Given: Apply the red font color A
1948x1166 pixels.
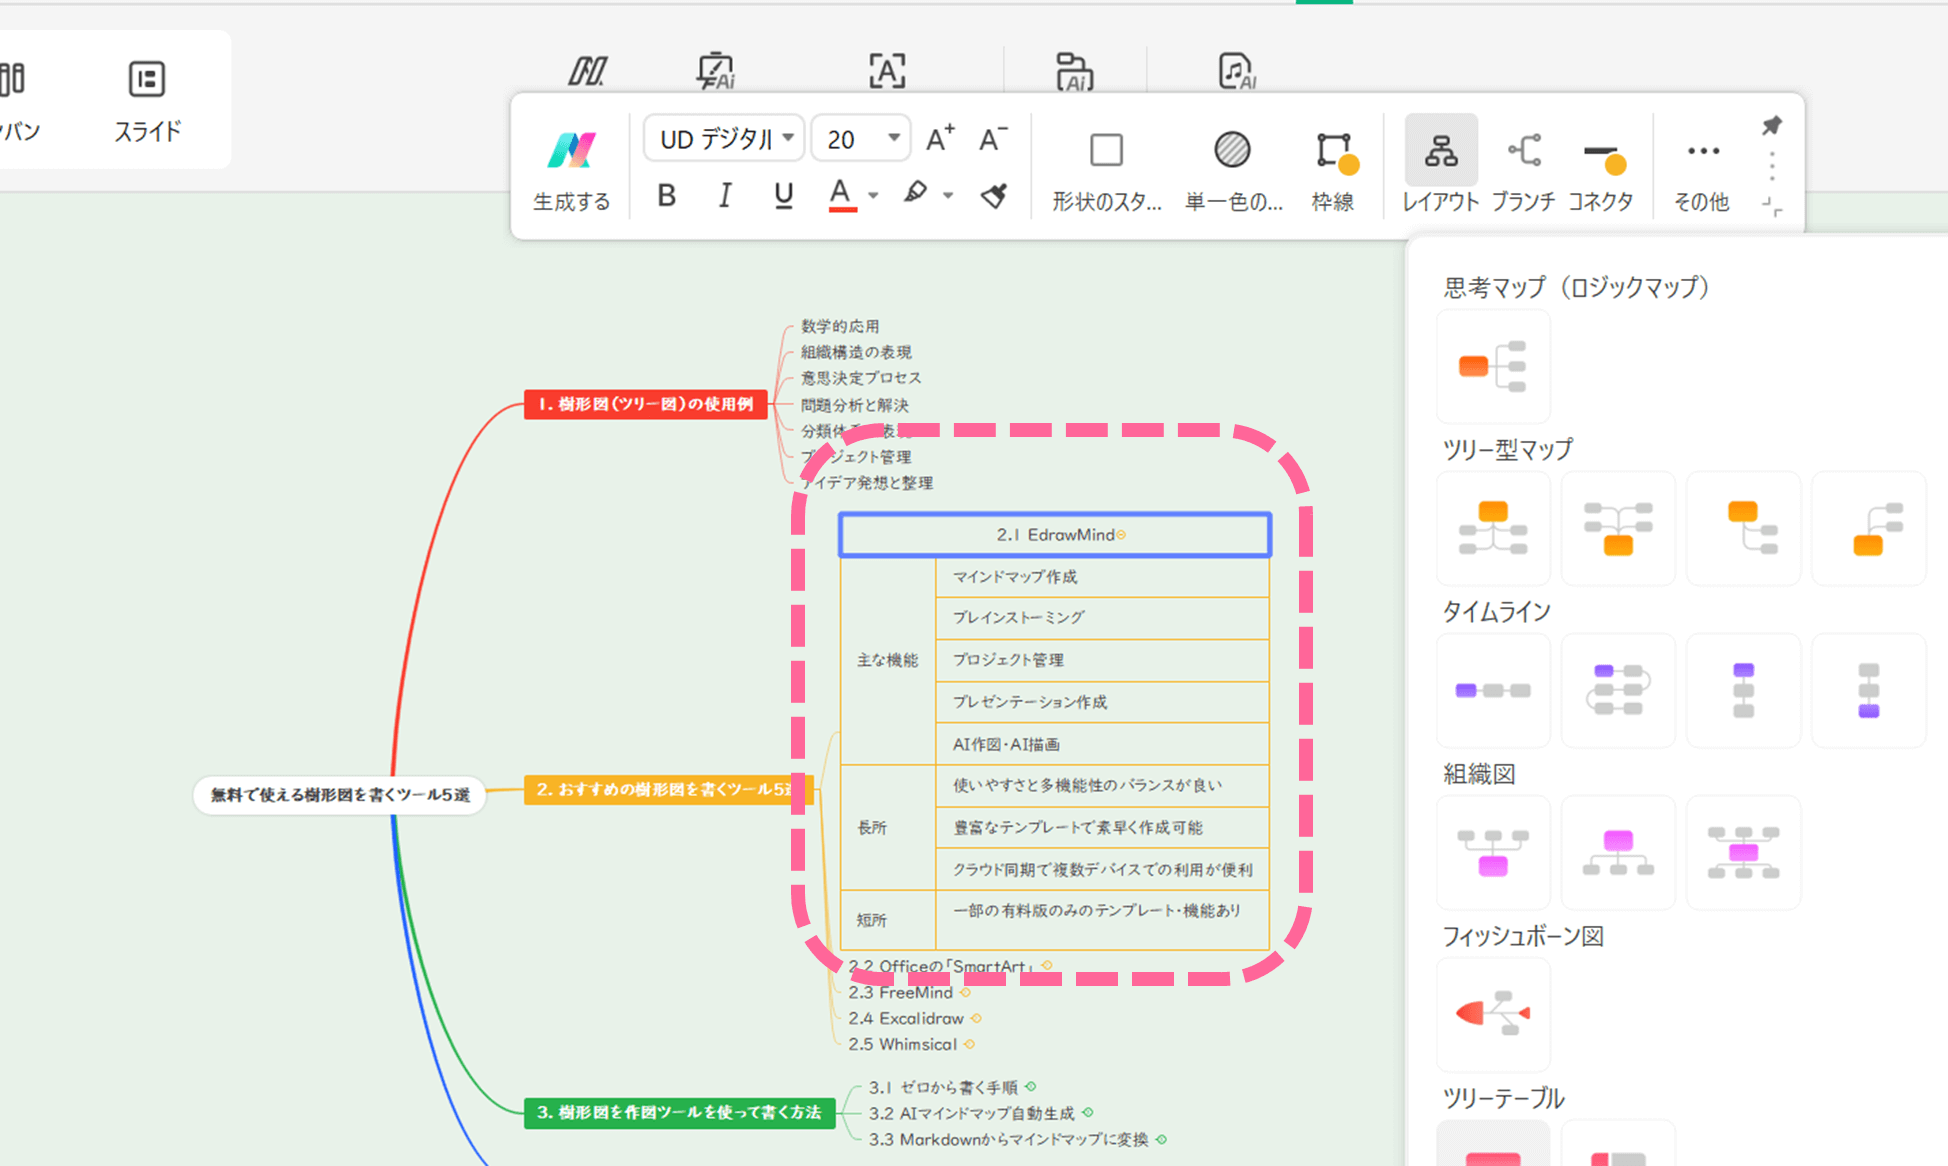Looking at the screenshot, I should [x=842, y=195].
